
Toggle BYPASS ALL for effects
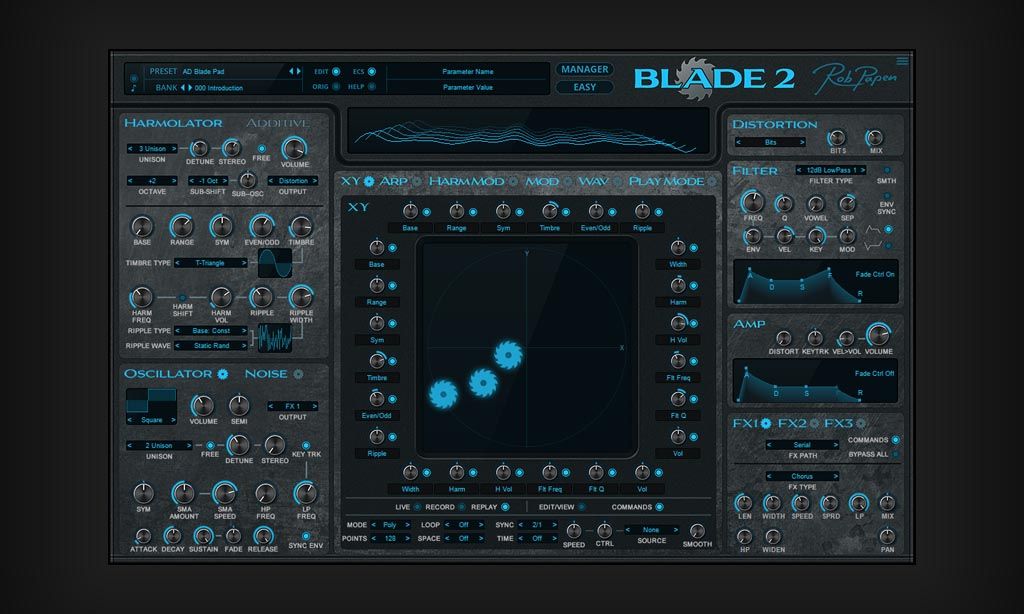coord(895,454)
